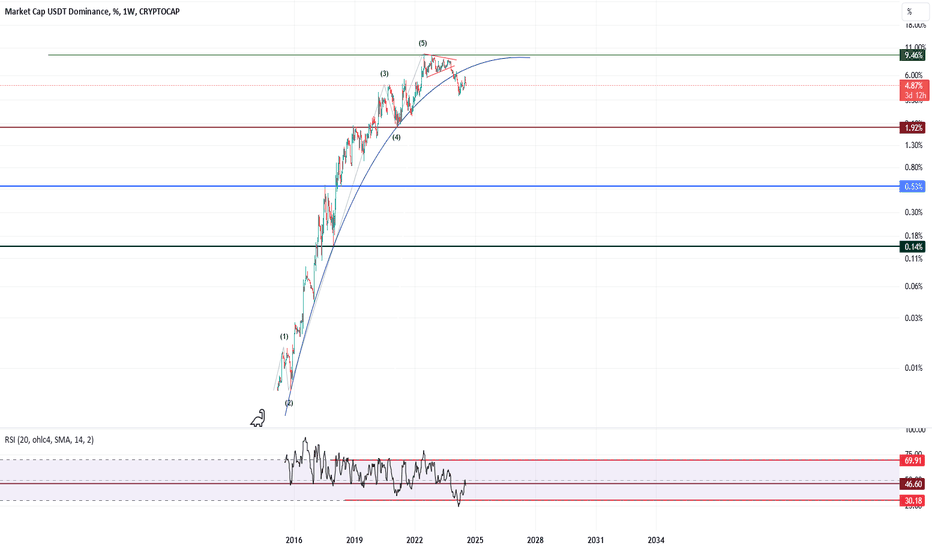The image size is (932, 550).
Task: Click the 0.80% price axis tick
Action: click(x=914, y=168)
